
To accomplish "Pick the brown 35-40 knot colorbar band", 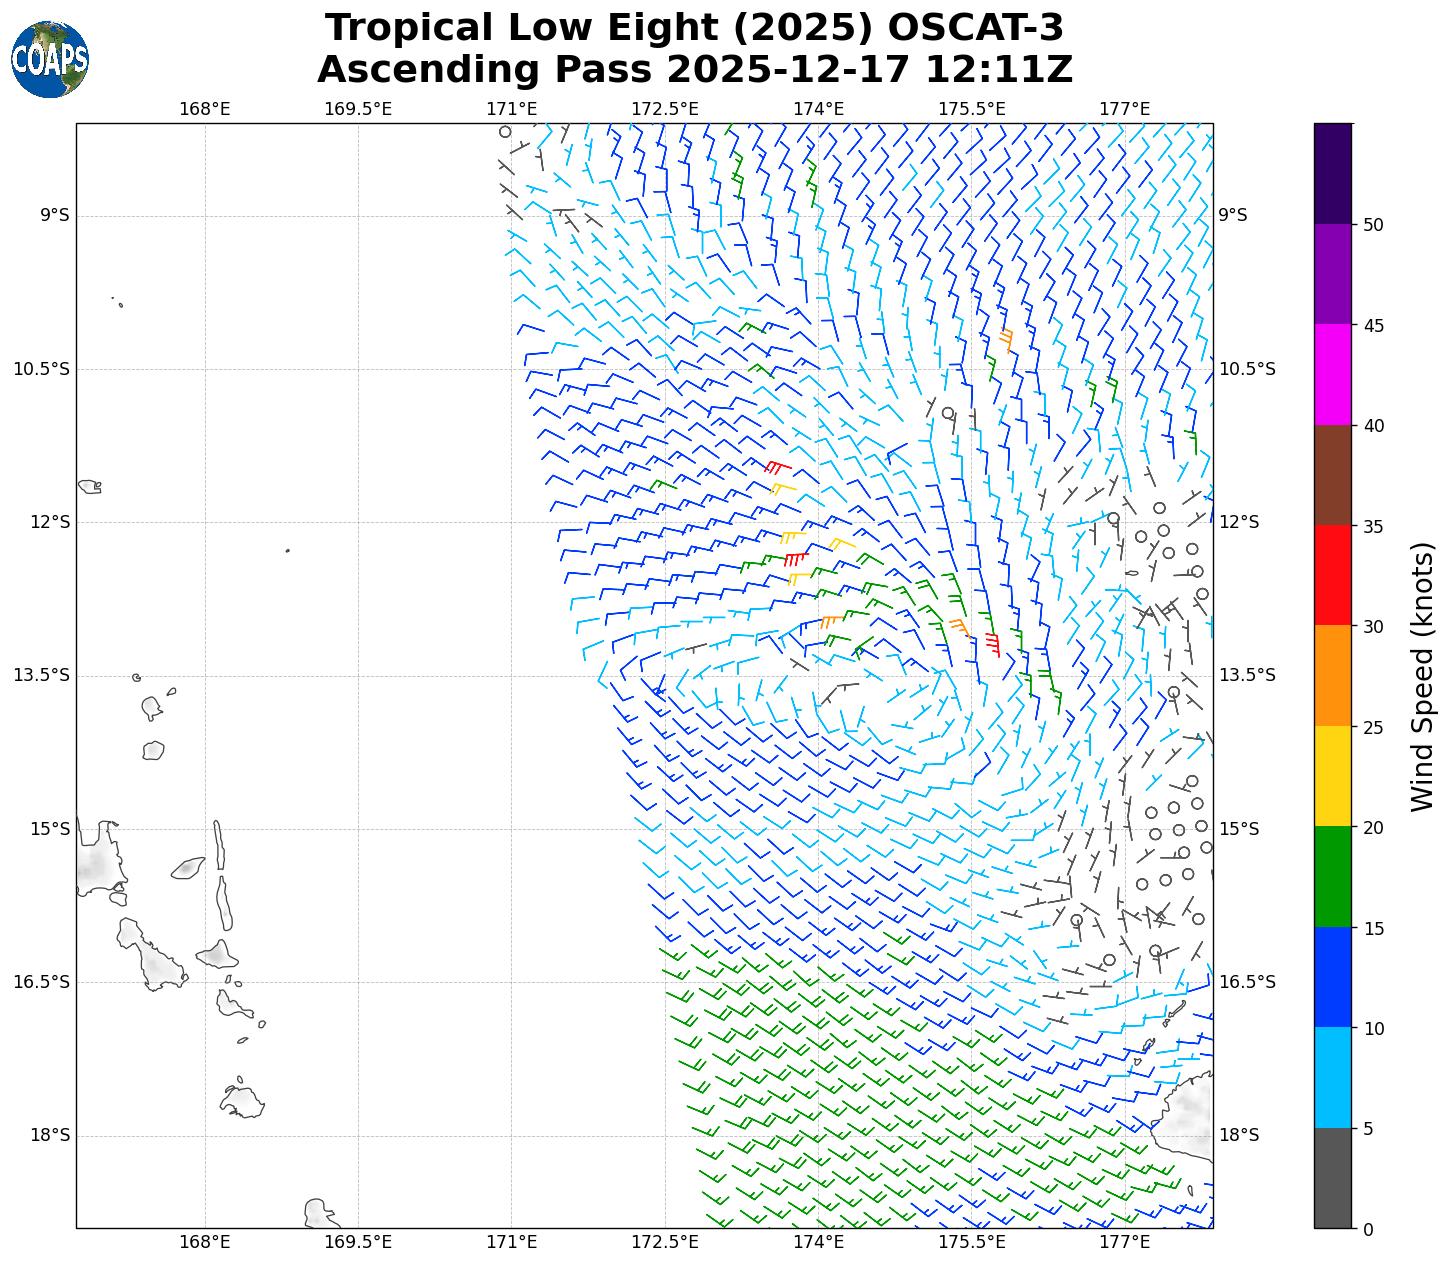I will tap(1332, 475).
